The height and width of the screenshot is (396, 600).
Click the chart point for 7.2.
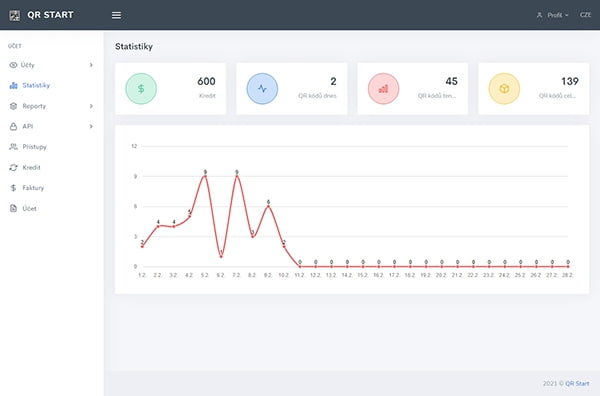pos(237,176)
